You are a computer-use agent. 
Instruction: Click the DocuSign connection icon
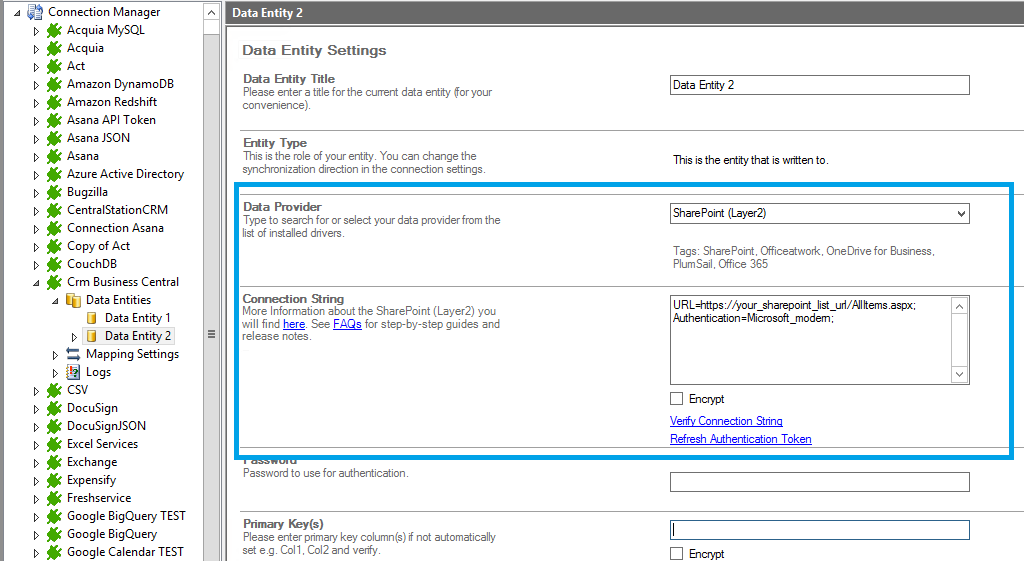[x=54, y=408]
